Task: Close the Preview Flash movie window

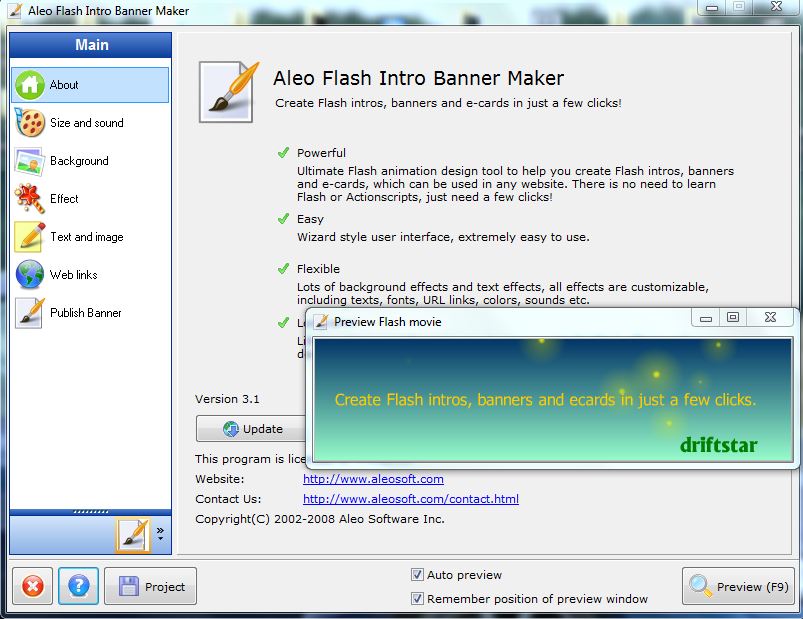Action: click(x=770, y=317)
